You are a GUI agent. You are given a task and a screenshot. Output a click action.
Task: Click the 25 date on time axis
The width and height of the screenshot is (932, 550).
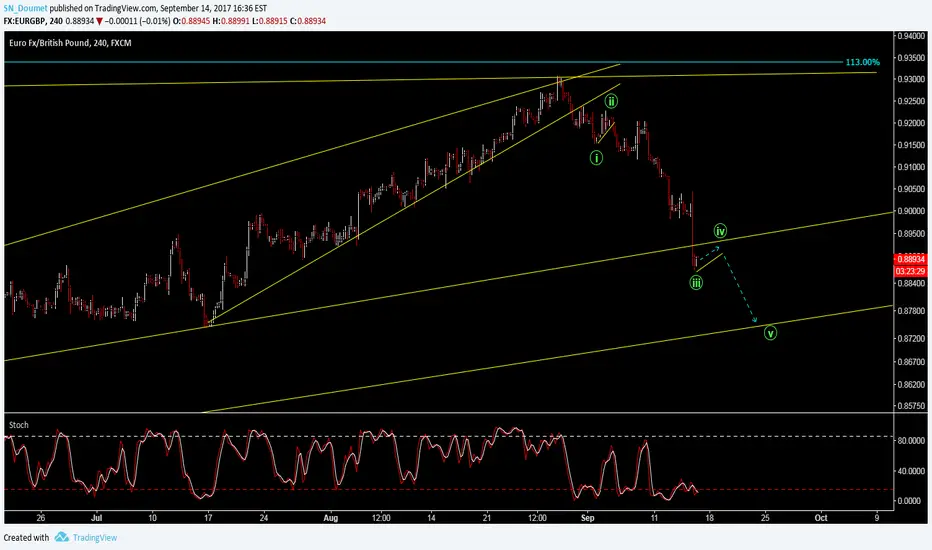point(765,518)
